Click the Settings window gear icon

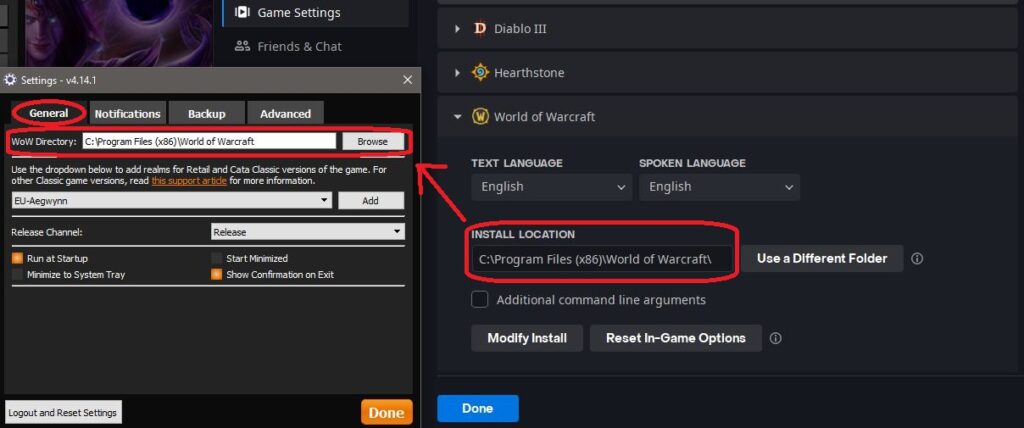[10, 80]
